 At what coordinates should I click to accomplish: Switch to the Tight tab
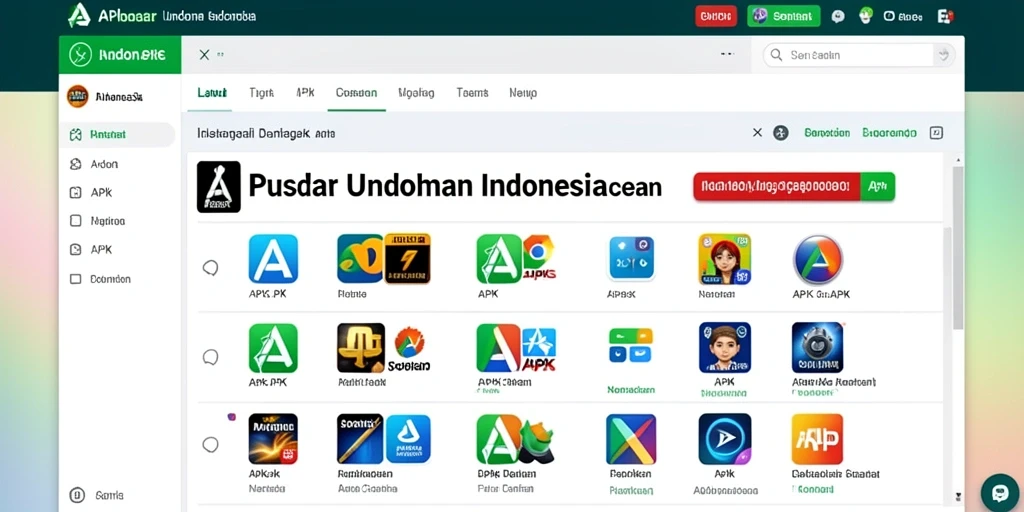click(261, 93)
